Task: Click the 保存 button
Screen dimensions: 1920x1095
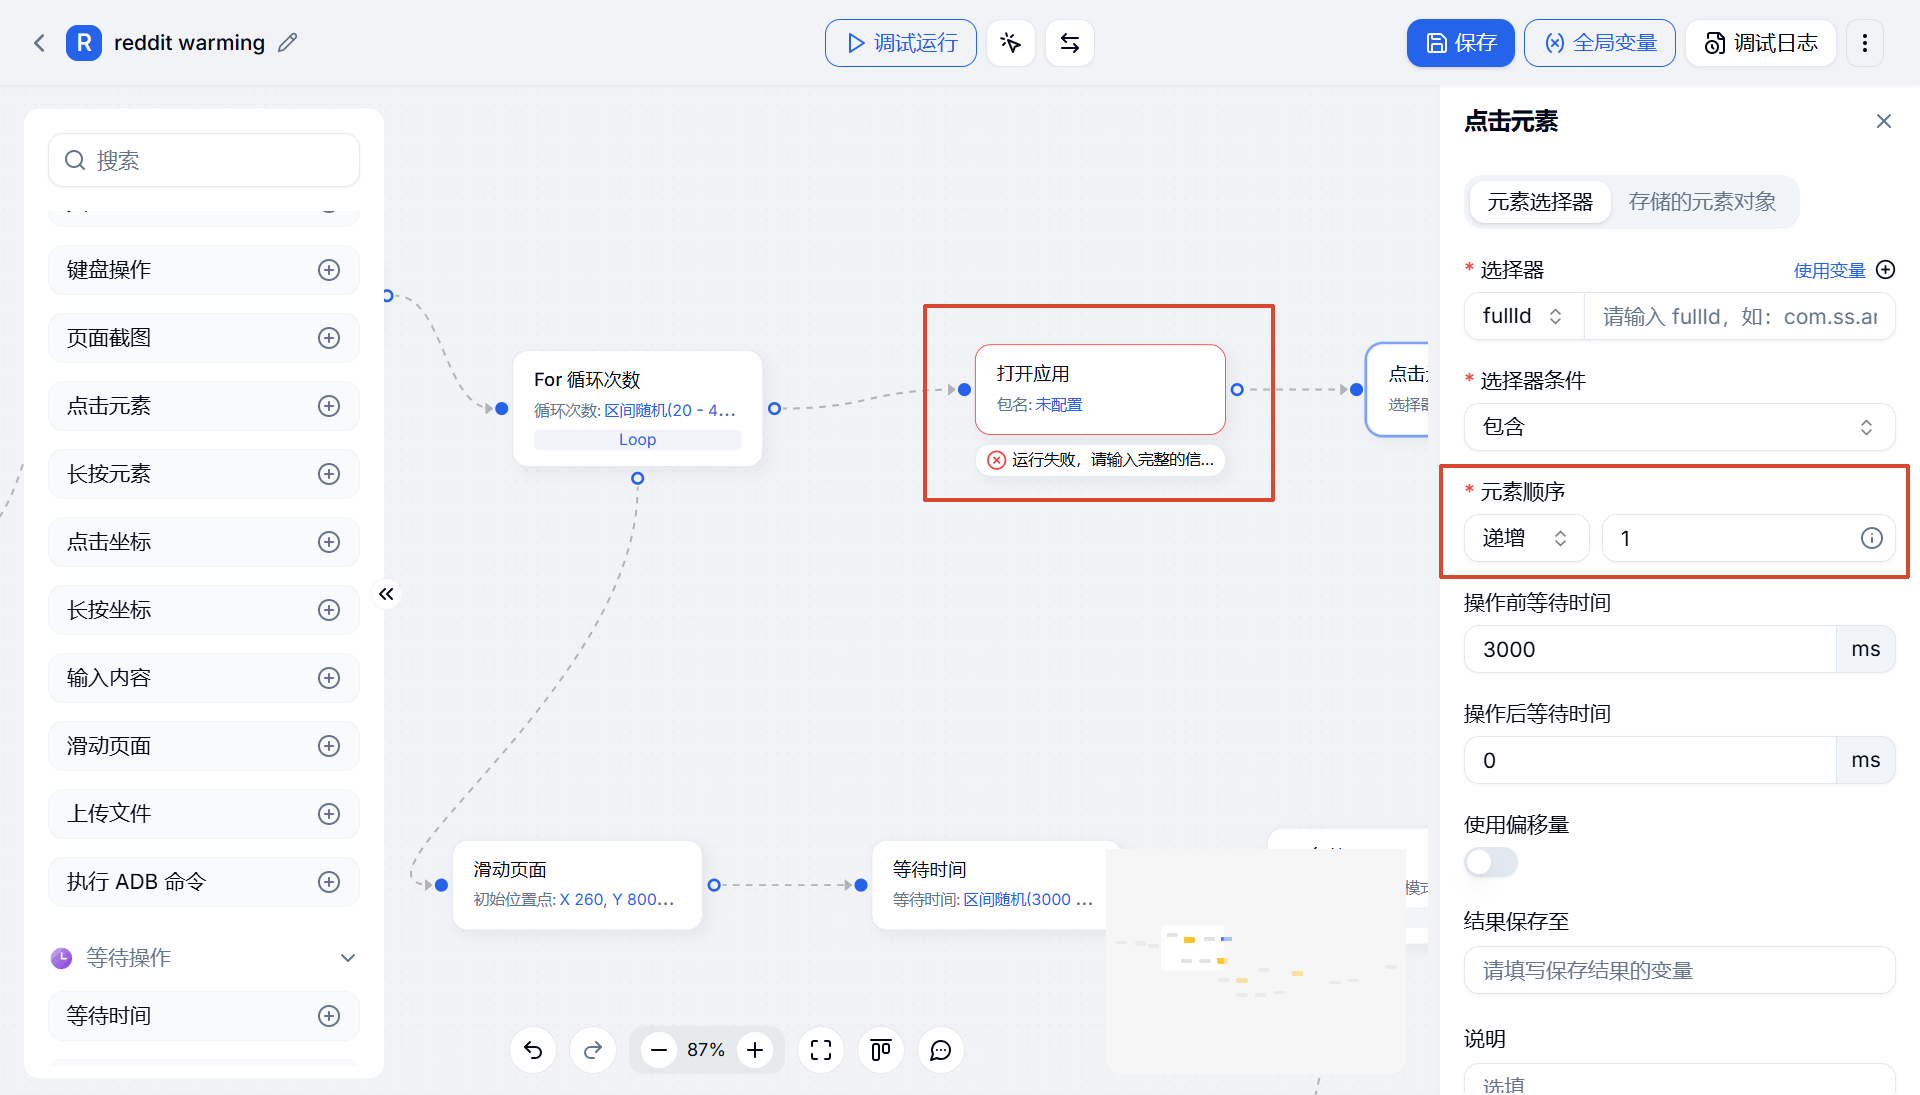Action: pos(1461,43)
